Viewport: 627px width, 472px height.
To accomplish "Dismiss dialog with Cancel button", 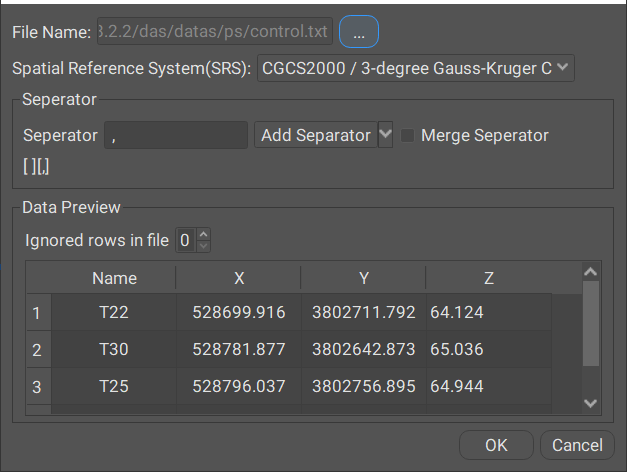I will [577, 445].
